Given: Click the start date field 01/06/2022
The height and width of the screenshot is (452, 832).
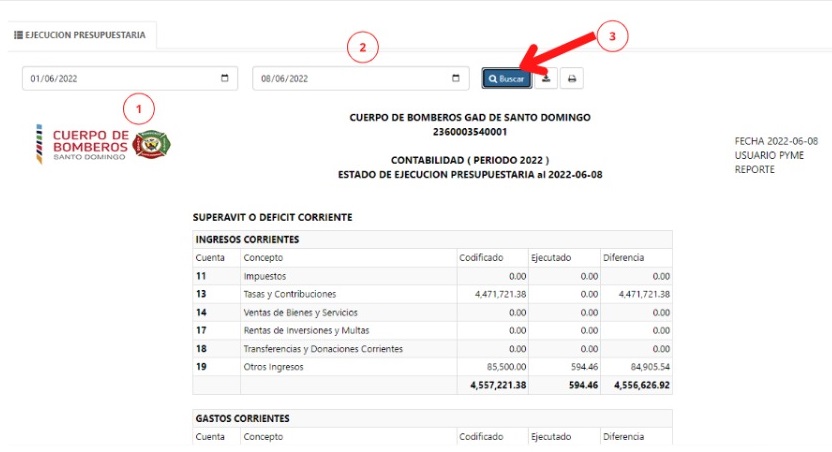Looking at the screenshot, I should (130, 79).
